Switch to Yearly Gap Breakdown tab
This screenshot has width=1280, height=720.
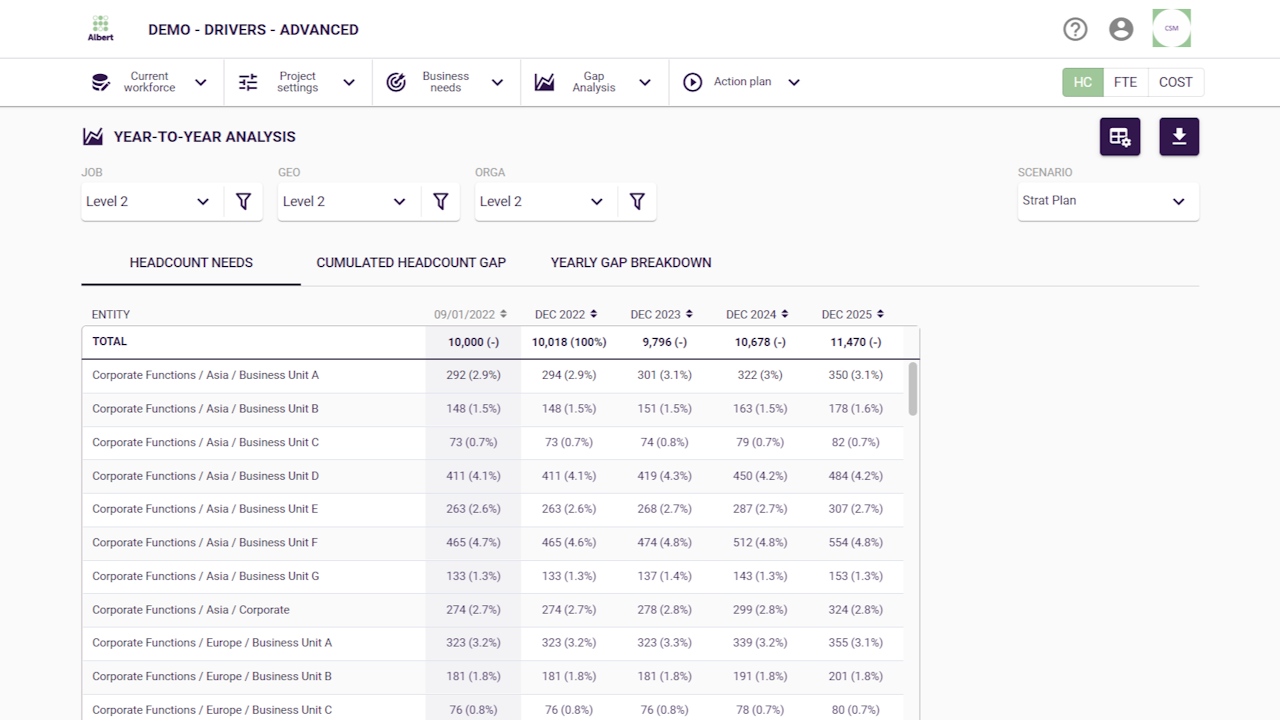(631, 263)
